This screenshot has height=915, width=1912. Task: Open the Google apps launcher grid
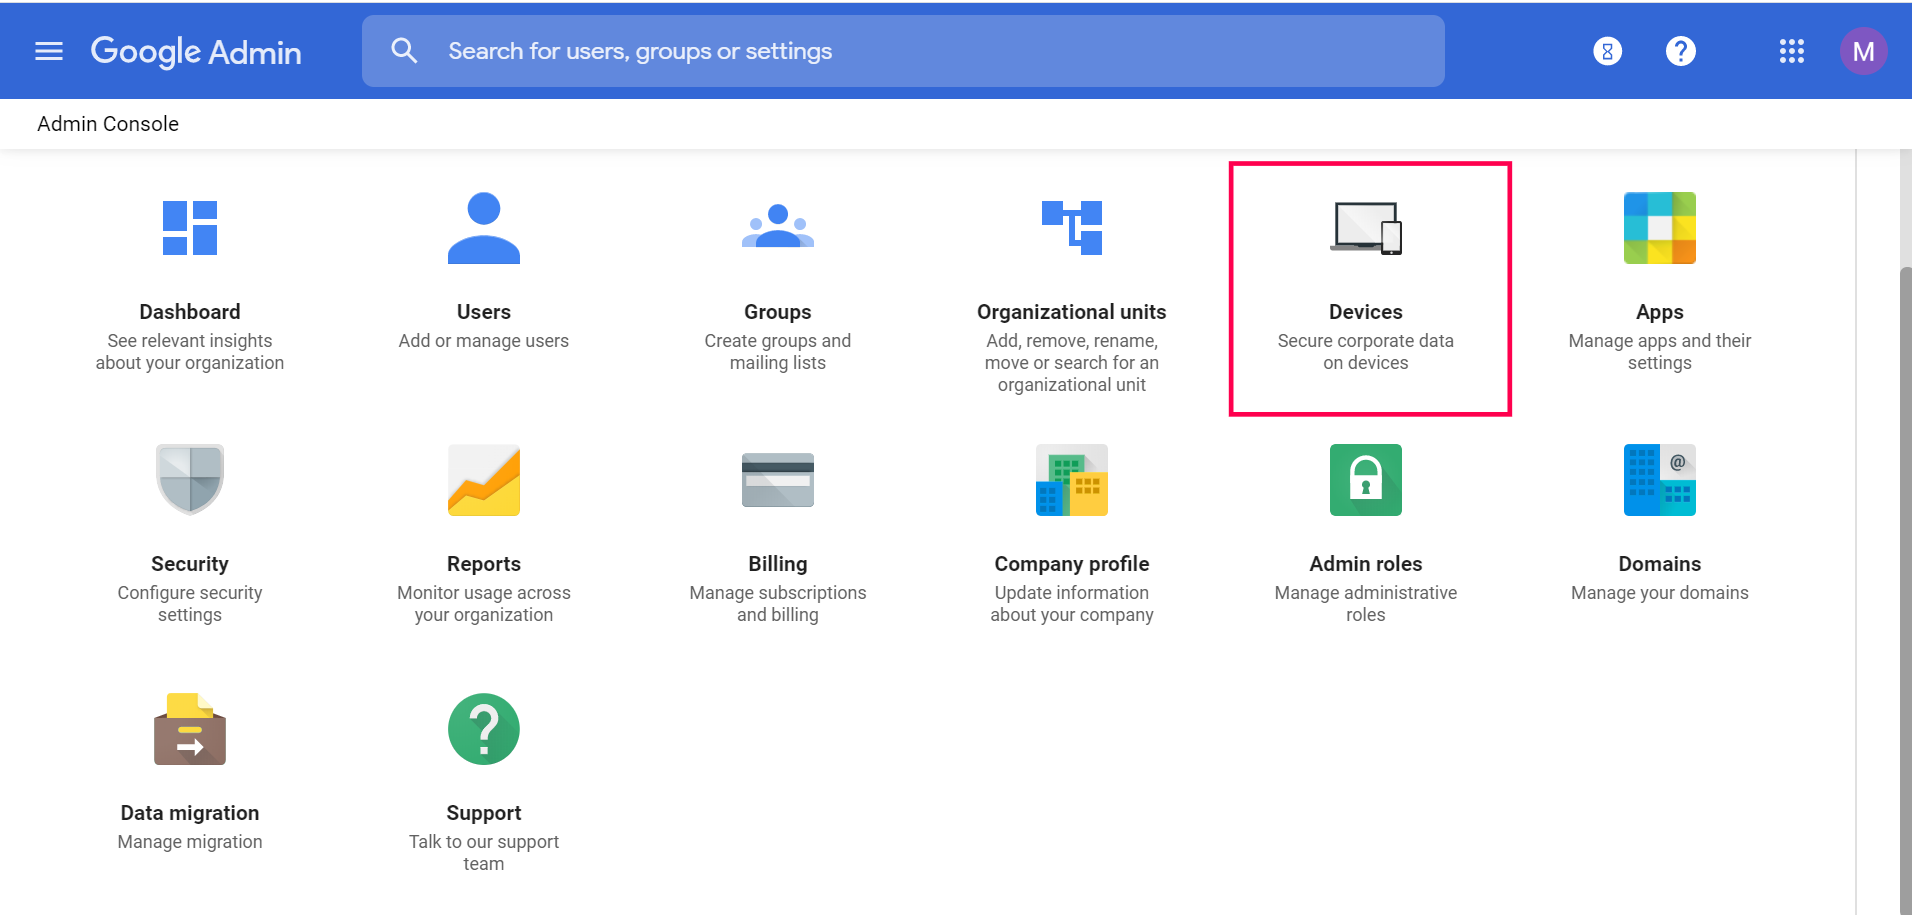(x=1792, y=51)
